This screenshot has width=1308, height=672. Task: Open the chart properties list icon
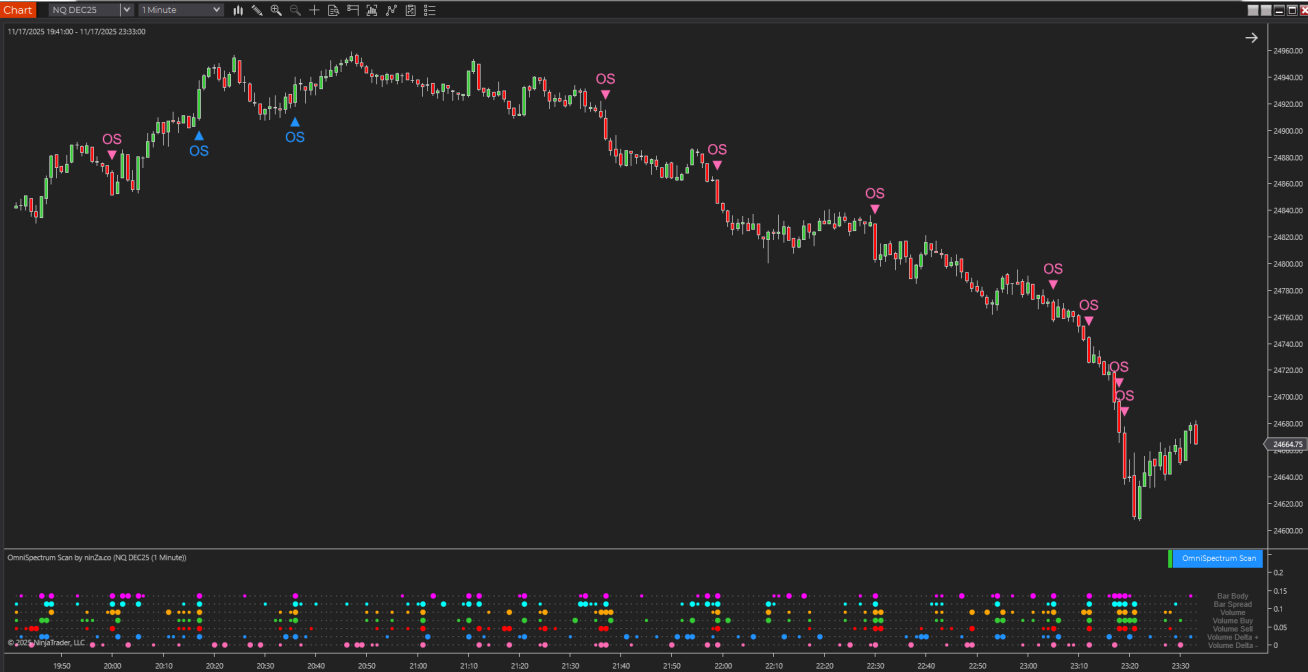pyautogui.click(x=429, y=10)
